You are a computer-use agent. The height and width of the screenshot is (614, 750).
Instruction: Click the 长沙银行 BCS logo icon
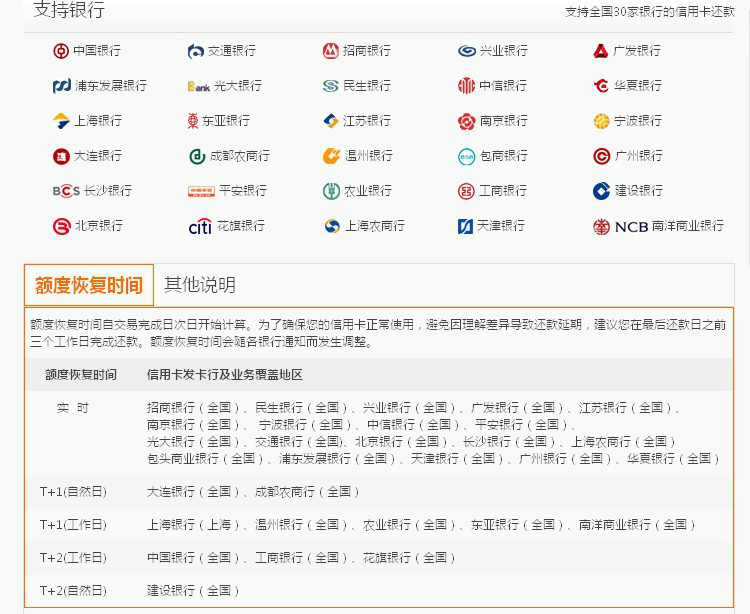pos(66,191)
